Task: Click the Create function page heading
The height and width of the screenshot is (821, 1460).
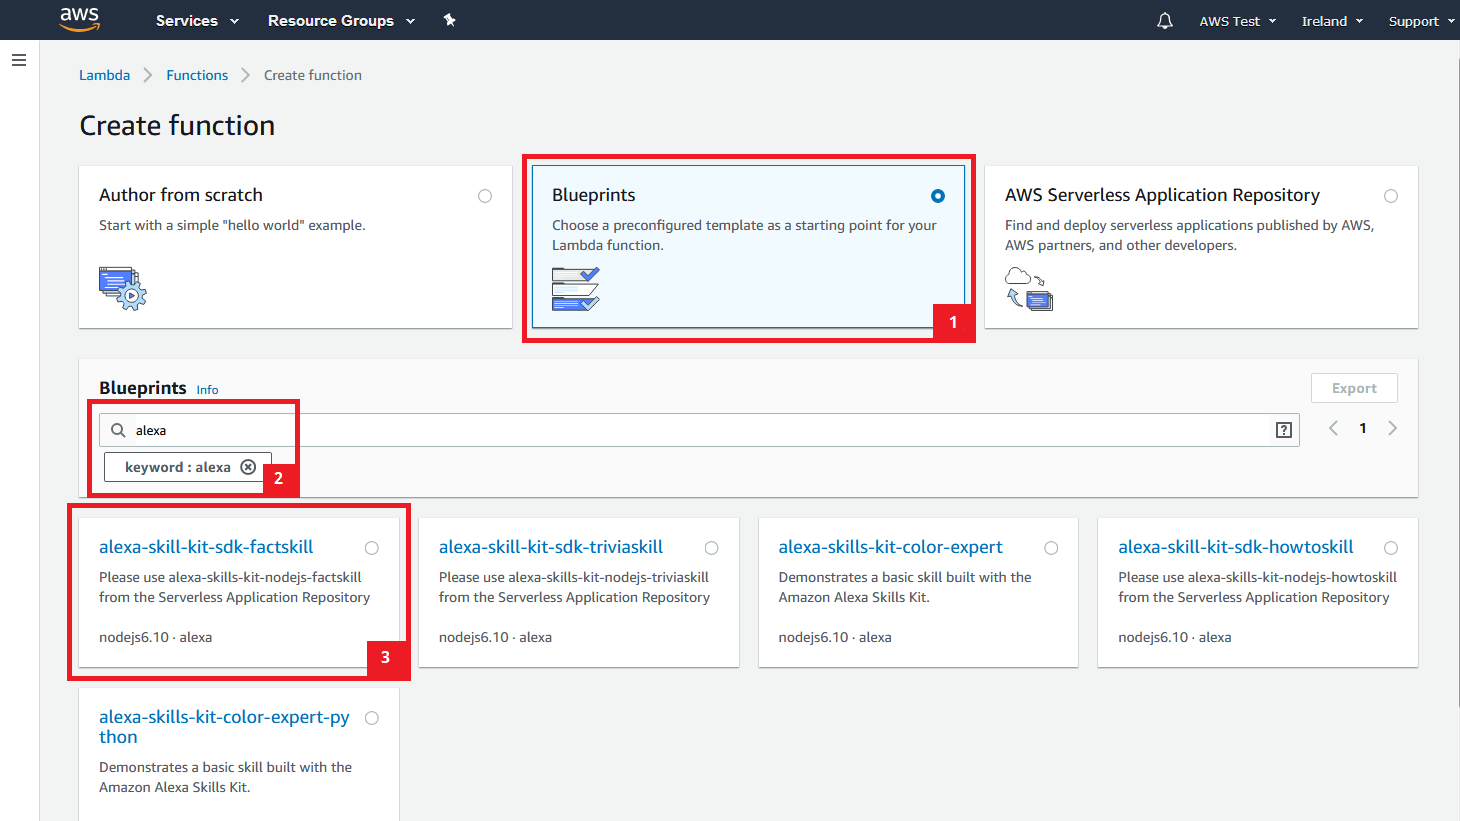Action: tap(177, 126)
